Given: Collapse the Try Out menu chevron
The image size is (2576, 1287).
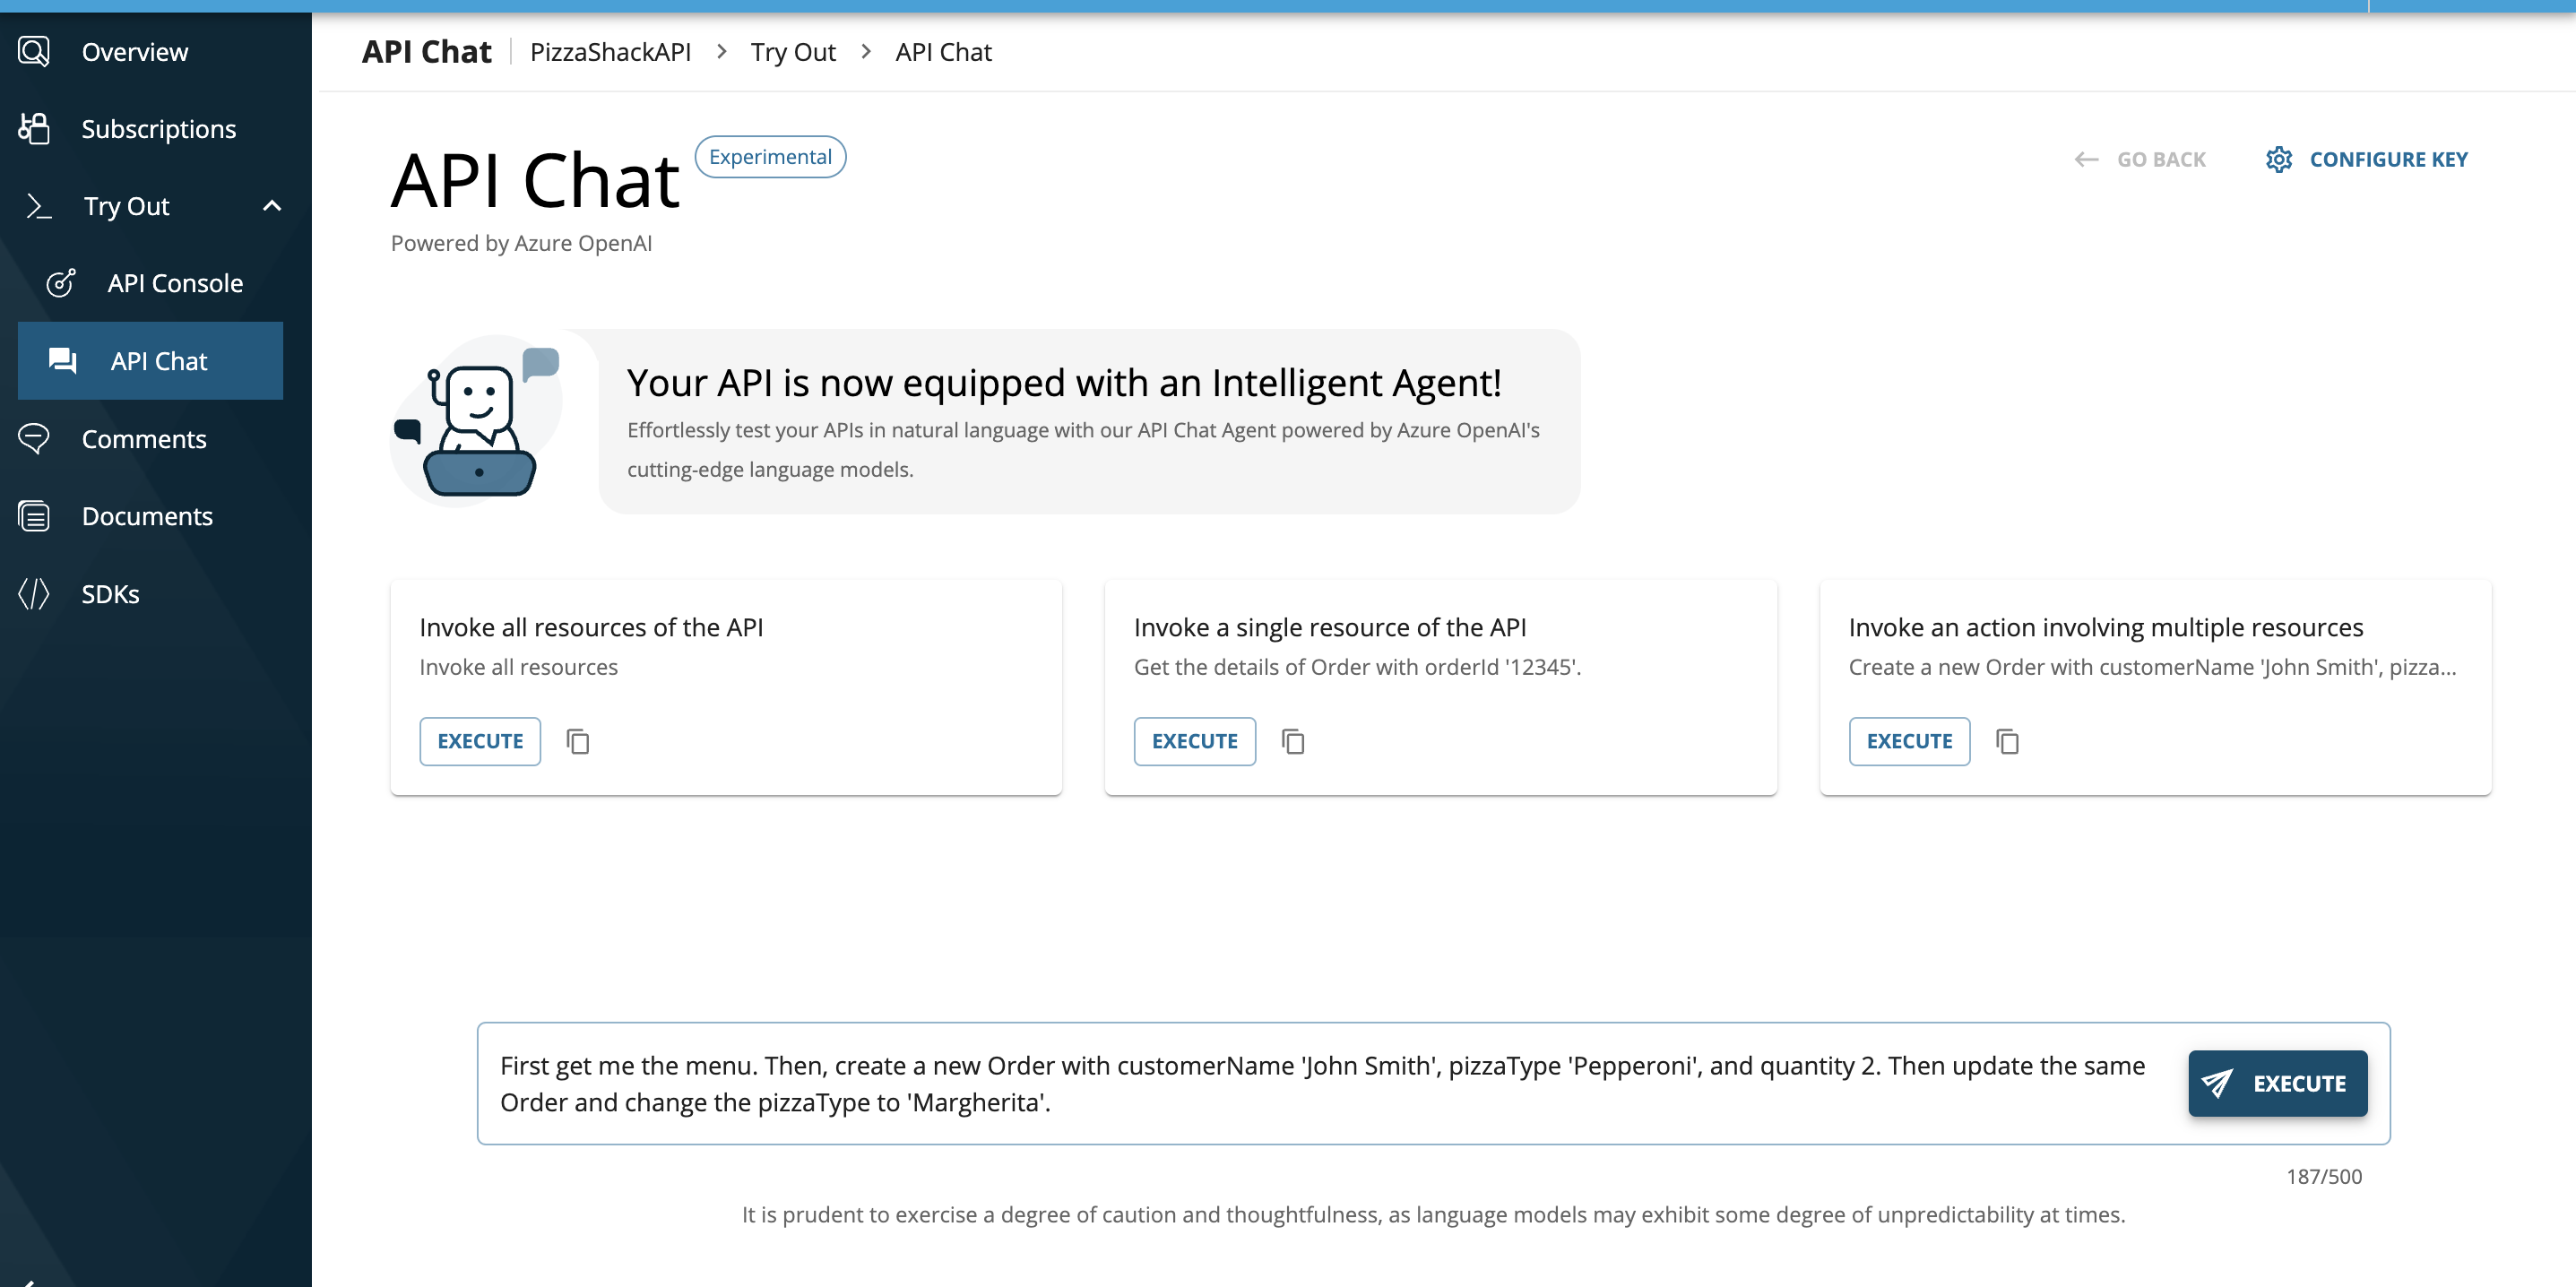Looking at the screenshot, I should point(272,206).
